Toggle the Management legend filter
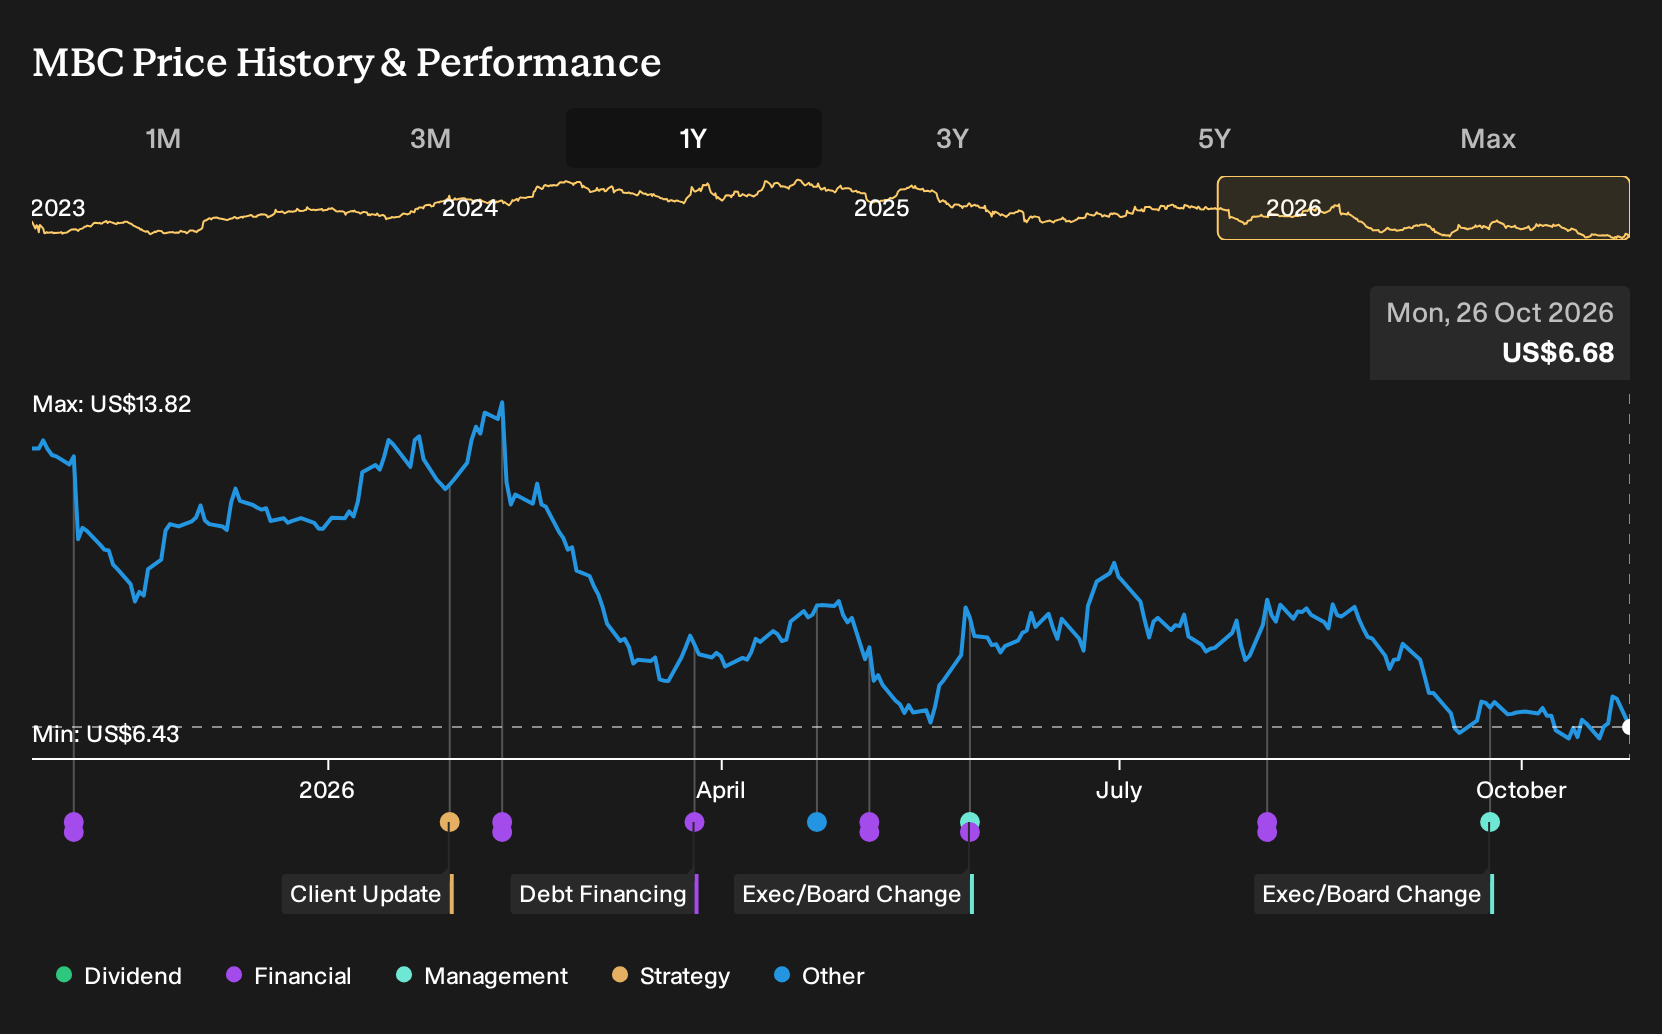This screenshot has width=1662, height=1034. pyautogui.click(x=482, y=976)
